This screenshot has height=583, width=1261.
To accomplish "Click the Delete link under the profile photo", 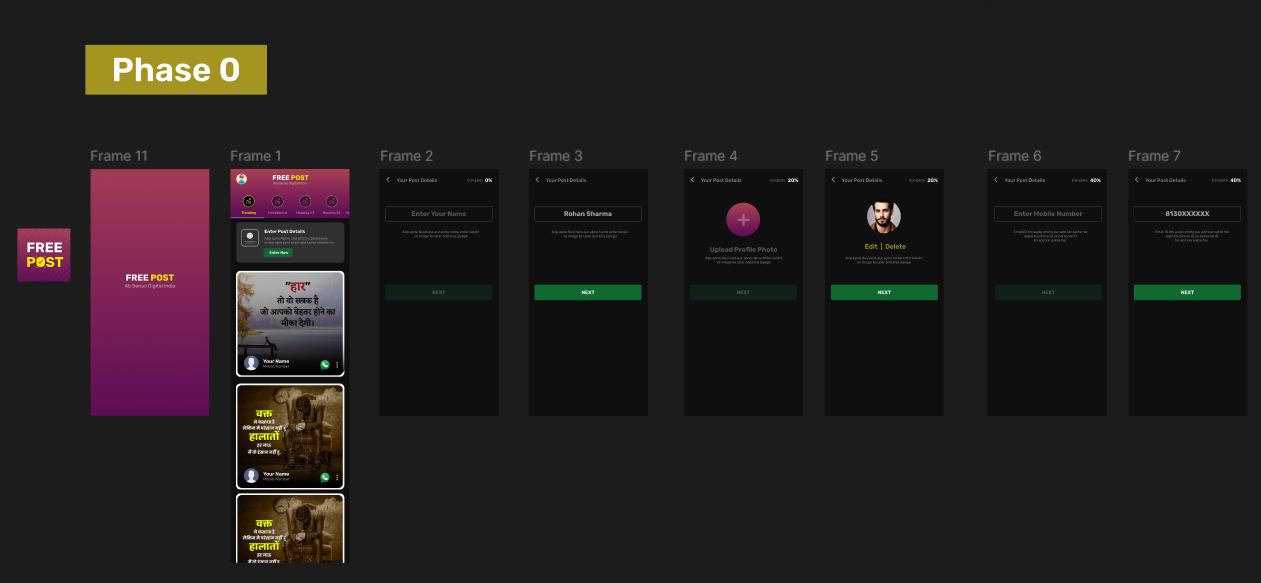I will pyautogui.click(x=895, y=246).
